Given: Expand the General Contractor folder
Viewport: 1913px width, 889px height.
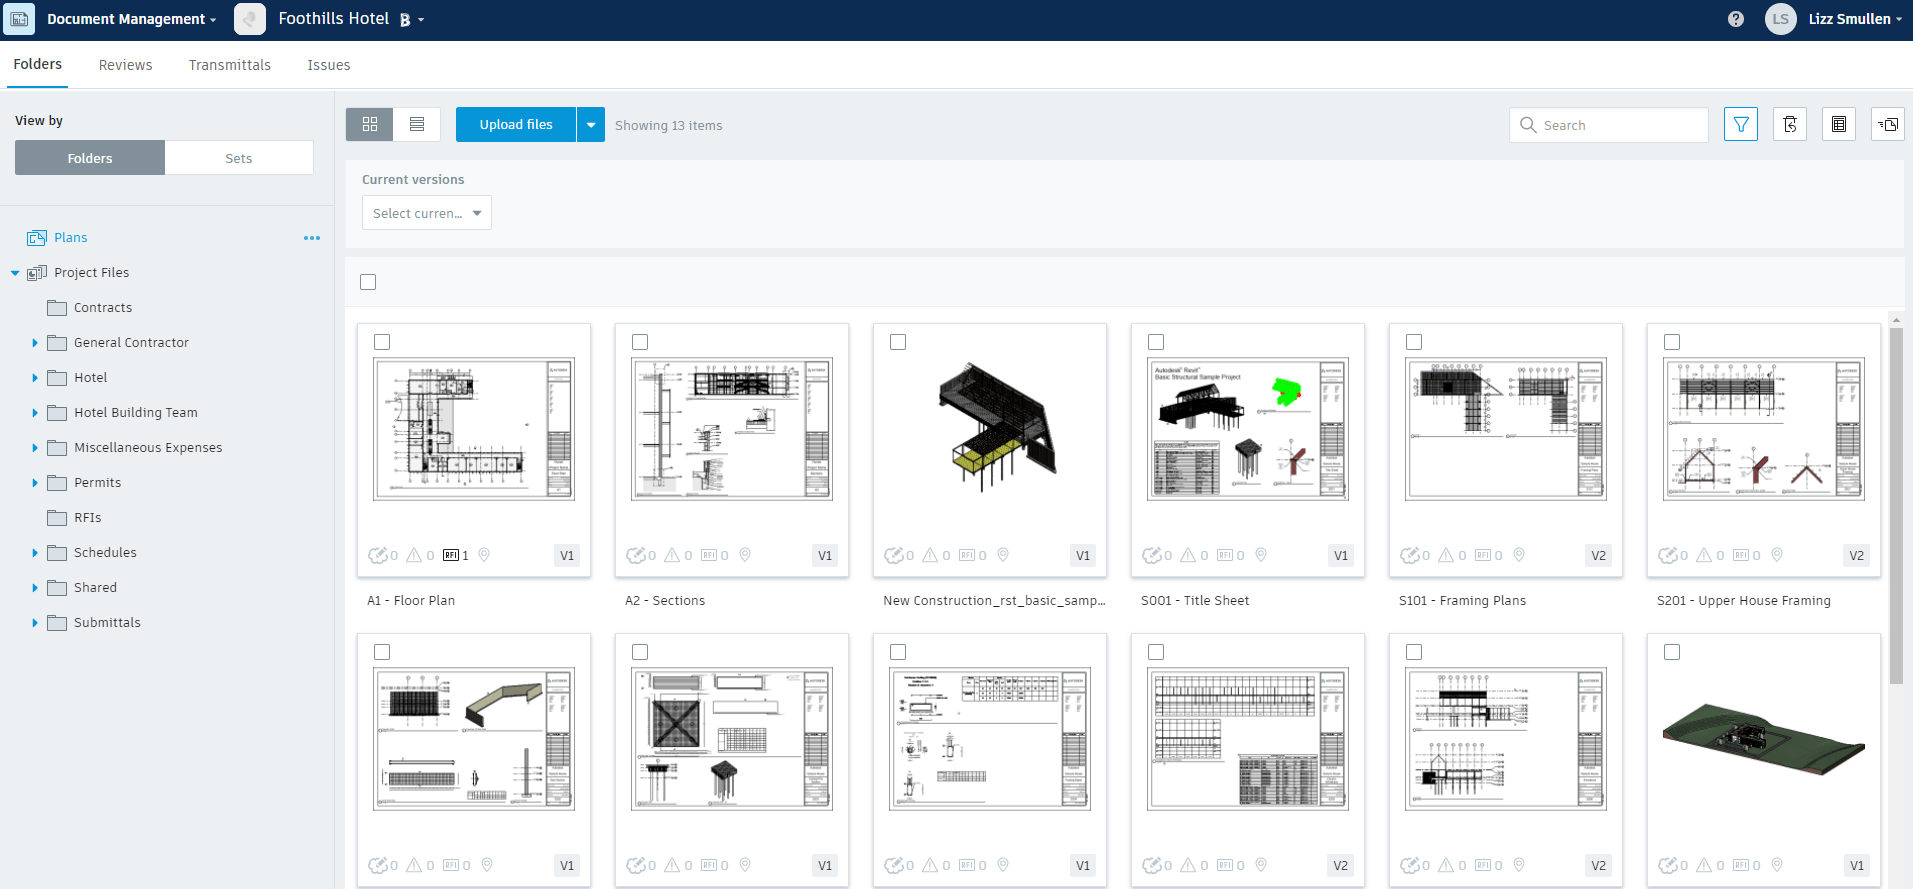Looking at the screenshot, I should point(35,343).
